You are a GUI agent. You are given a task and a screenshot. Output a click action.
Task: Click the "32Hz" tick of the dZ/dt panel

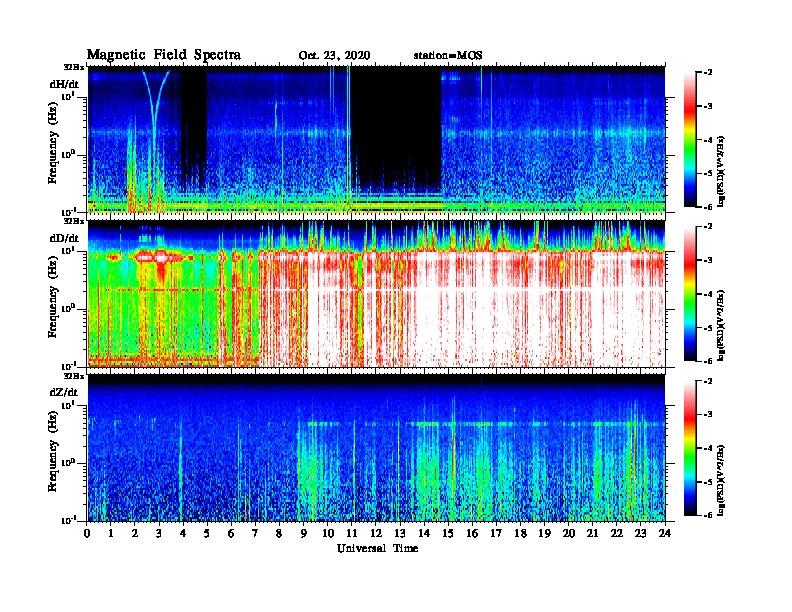74,376
